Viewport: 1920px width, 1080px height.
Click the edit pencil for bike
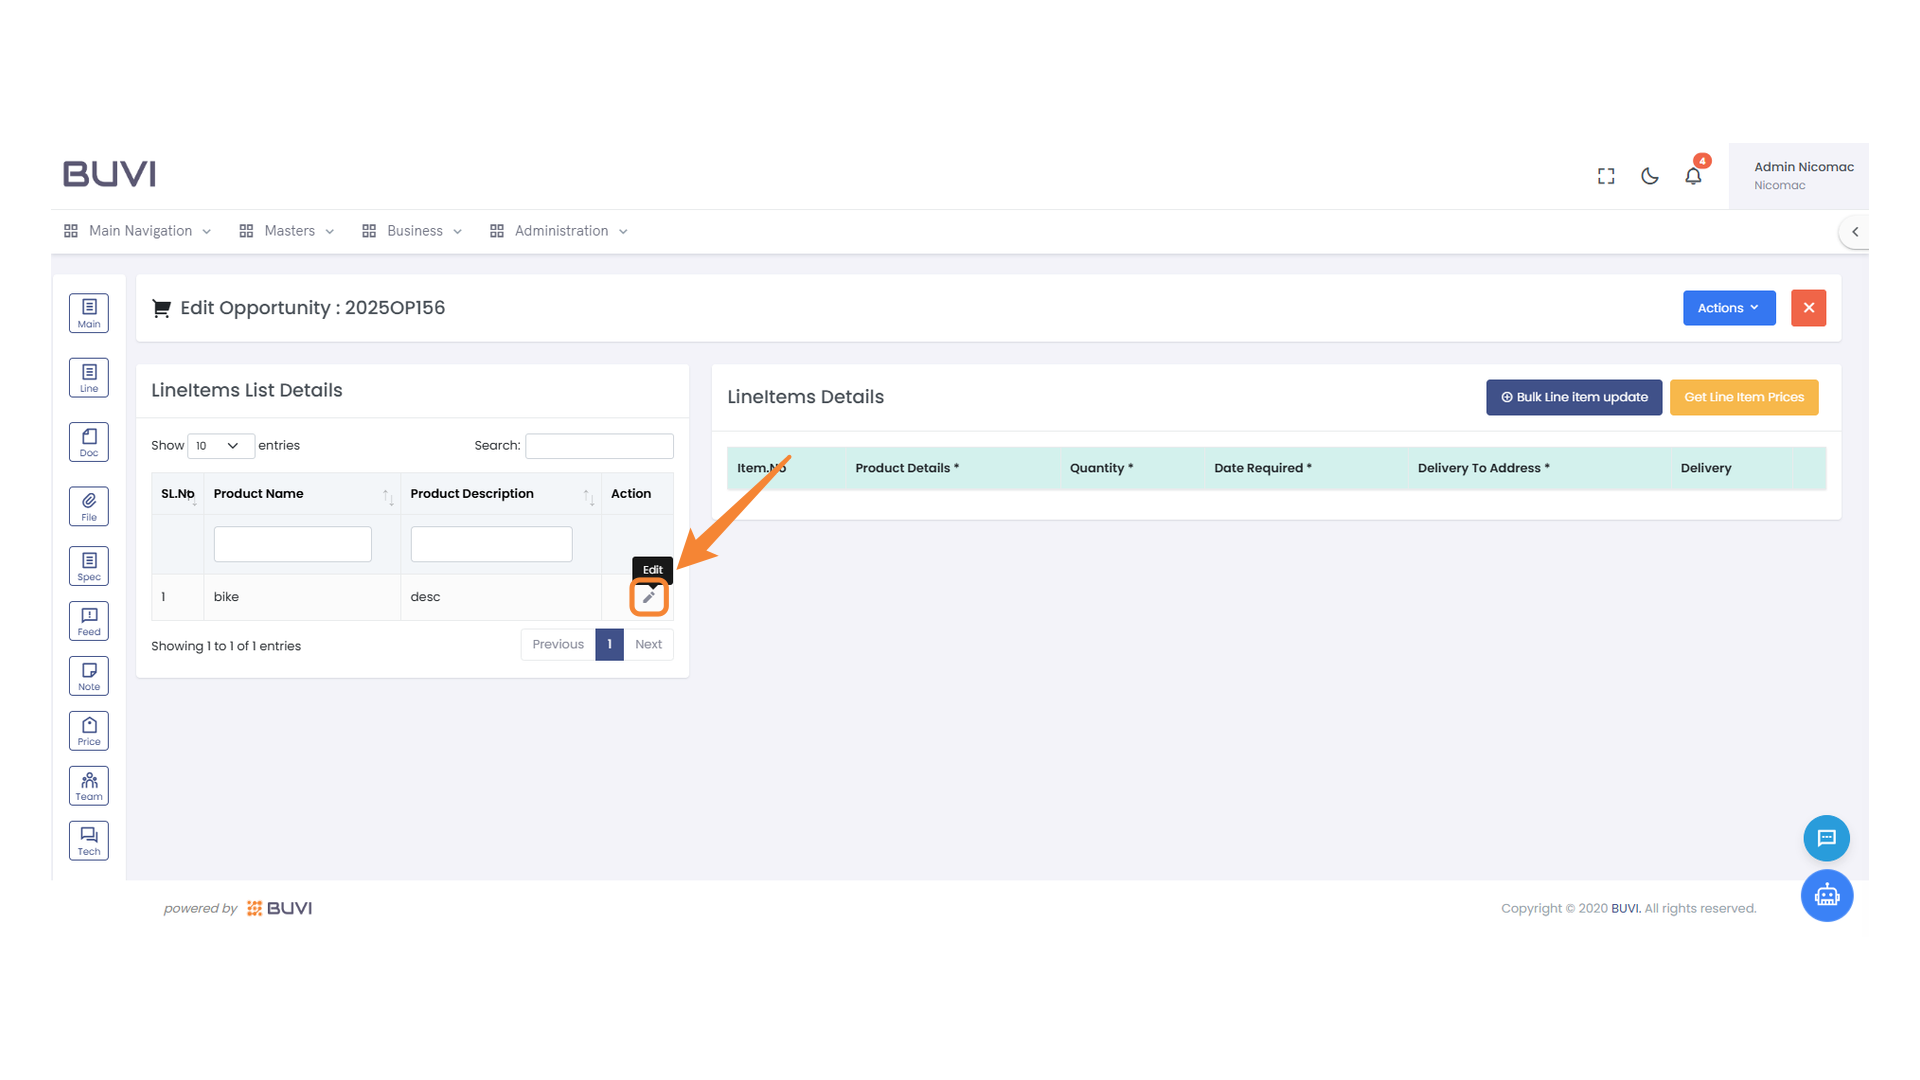click(649, 597)
